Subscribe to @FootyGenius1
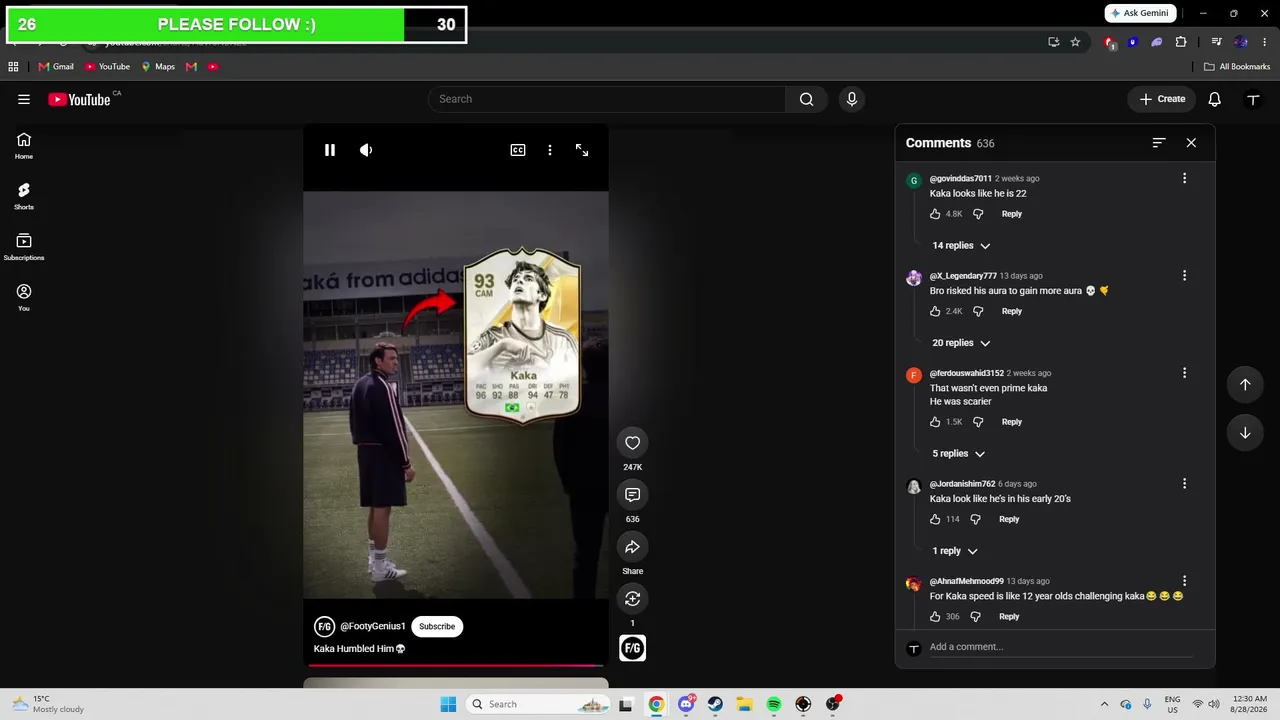 click(x=437, y=627)
